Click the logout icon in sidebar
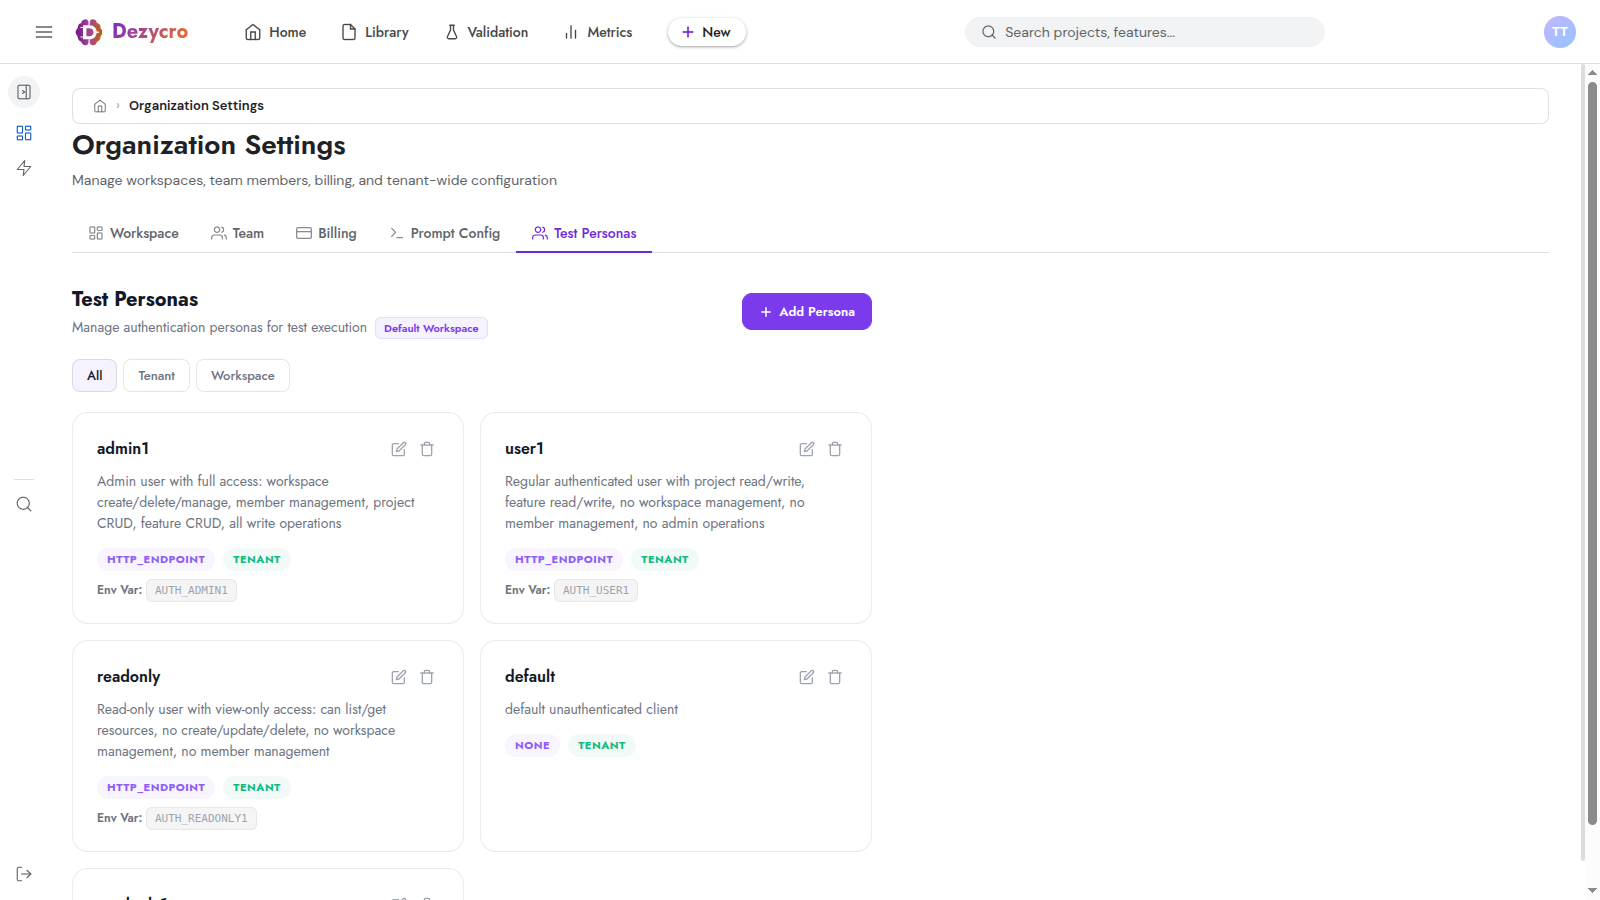Image resolution: width=1600 pixels, height=900 pixels. 24,874
